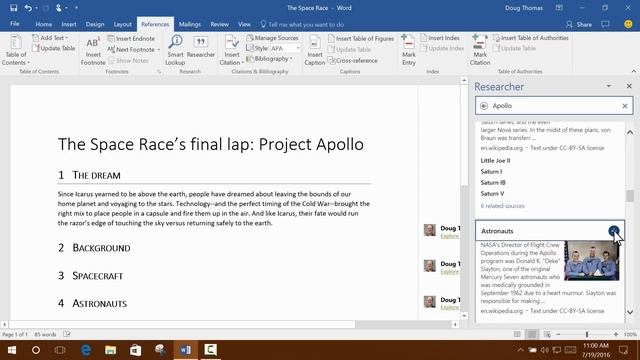640x360 pixels.
Task: Open the File tab
Action: pos(15,24)
